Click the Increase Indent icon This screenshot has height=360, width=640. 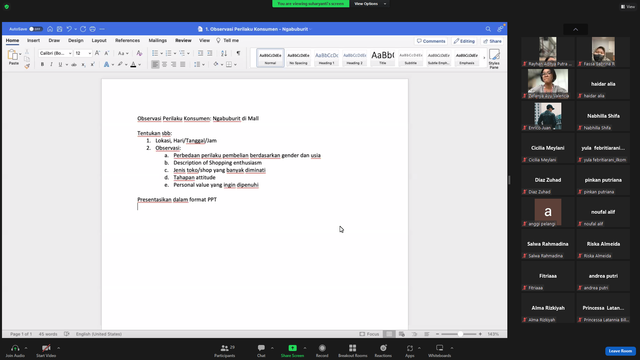tap(210, 53)
